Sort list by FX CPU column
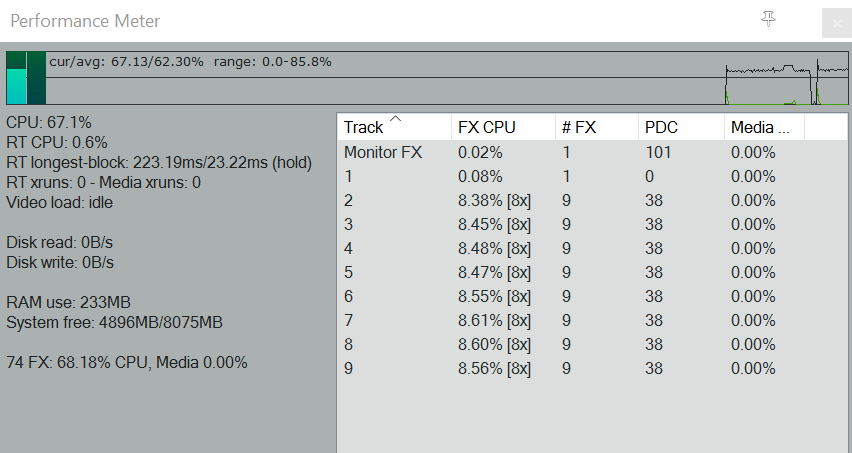852x453 pixels. pyautogui.click(x=486, y=127)
